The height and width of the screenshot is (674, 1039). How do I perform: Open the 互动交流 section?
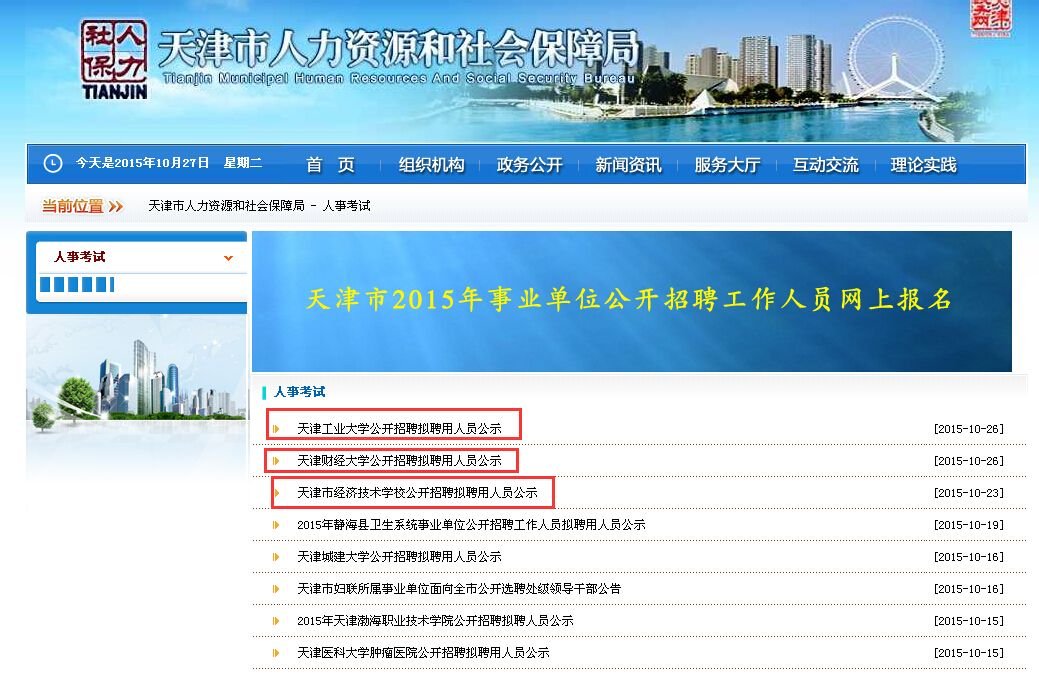click(x=824, y=163)
